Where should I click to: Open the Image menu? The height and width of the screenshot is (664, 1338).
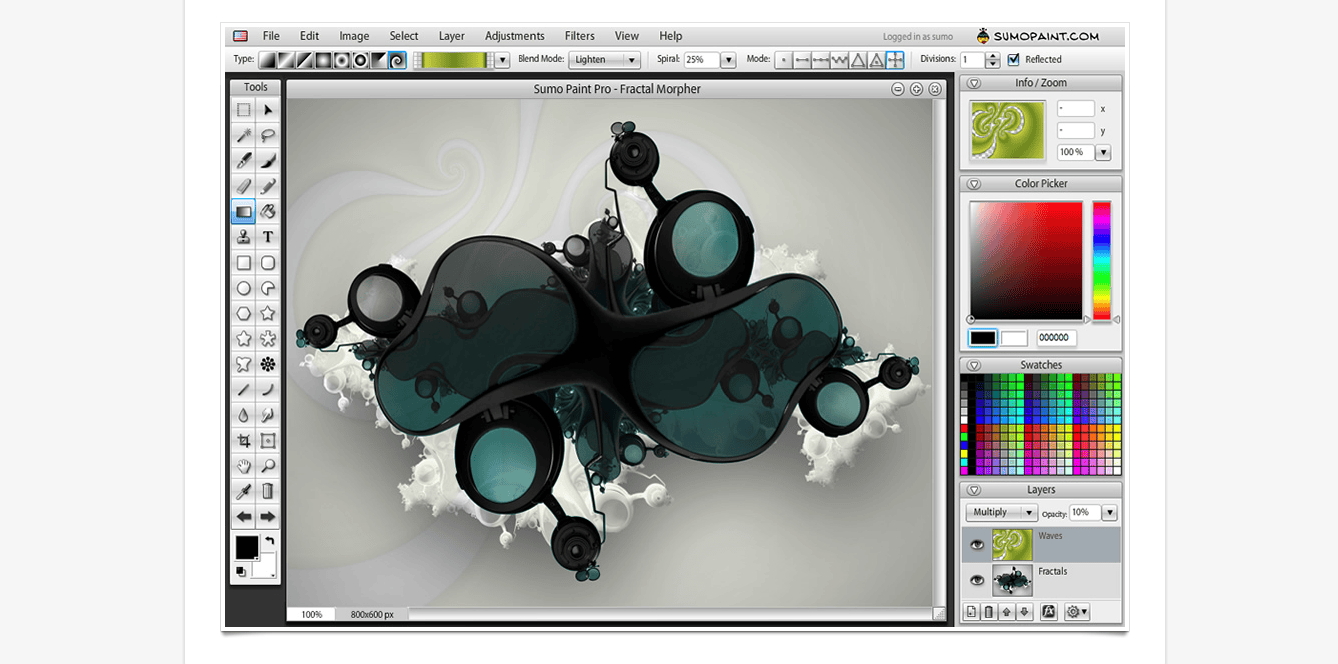coord(354,36)
